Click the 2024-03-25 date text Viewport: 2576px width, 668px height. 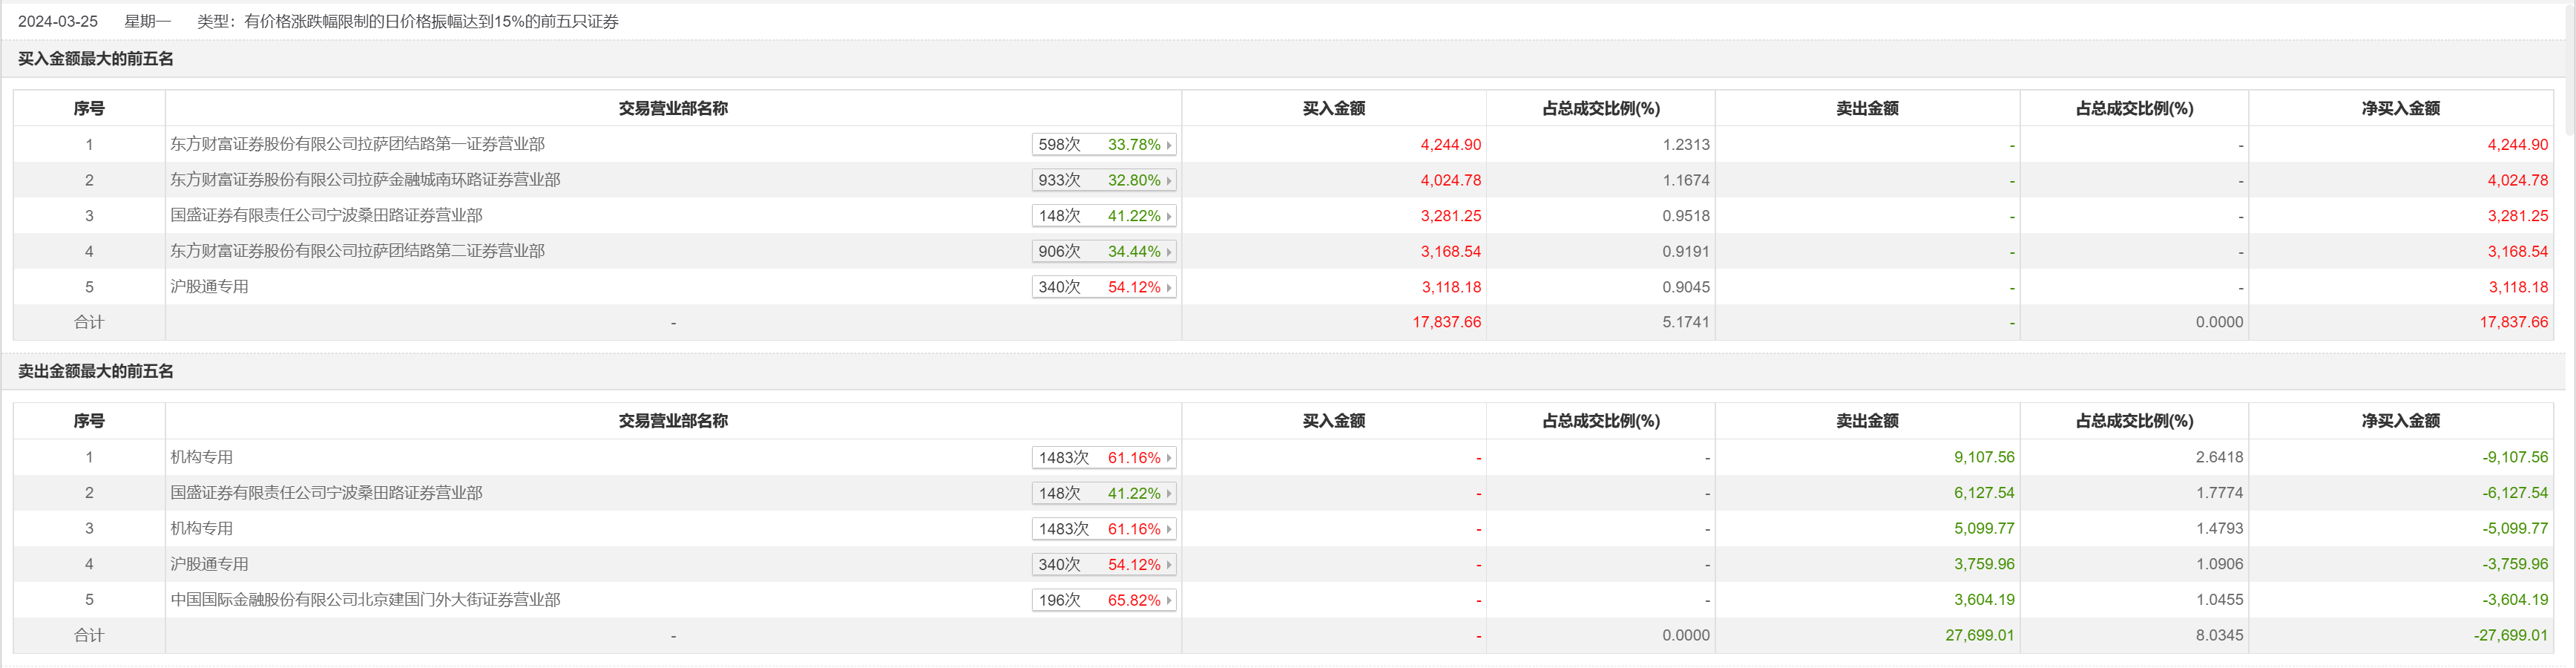[58, 21]
